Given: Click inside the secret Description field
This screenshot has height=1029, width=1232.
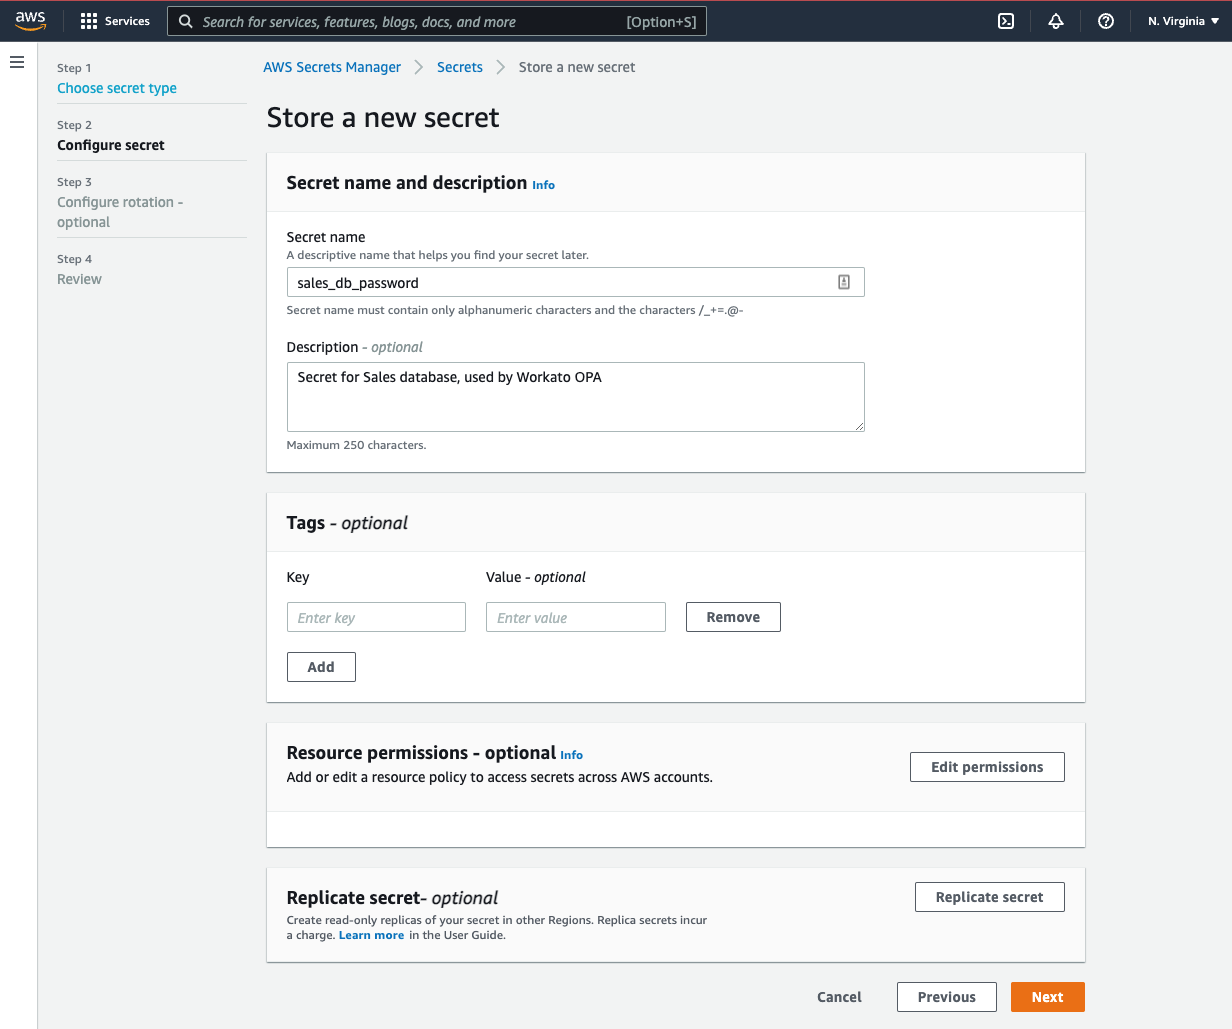Looking at the screenshot, I should pyautogui.click(x=576, y=396).
